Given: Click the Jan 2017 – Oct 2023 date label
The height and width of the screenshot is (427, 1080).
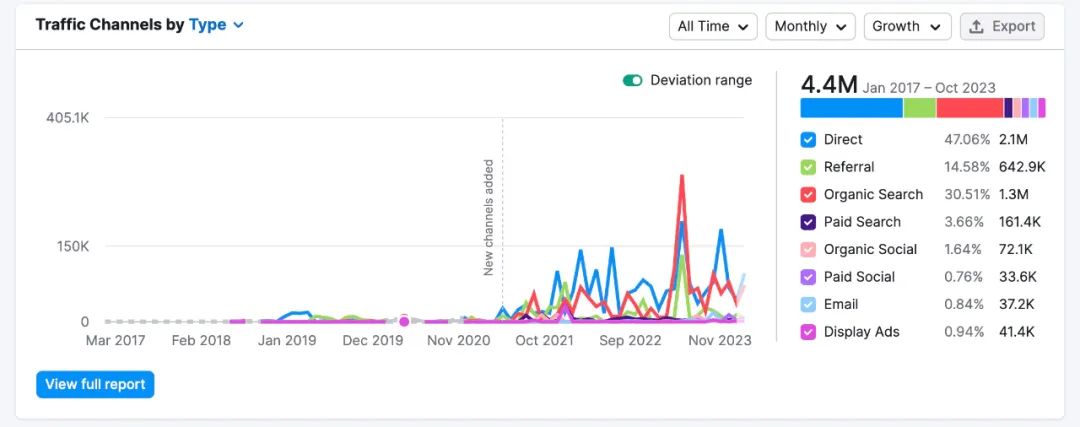Looking at the screenshot, I should click(929, 87).
